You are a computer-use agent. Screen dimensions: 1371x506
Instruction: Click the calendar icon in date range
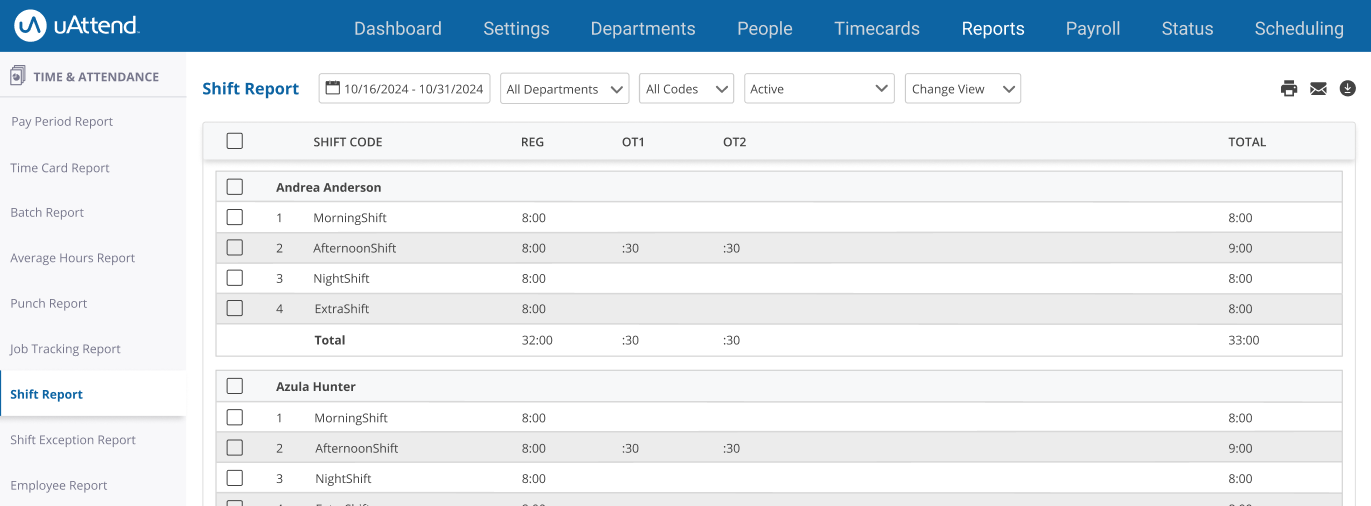coord(332,88)
